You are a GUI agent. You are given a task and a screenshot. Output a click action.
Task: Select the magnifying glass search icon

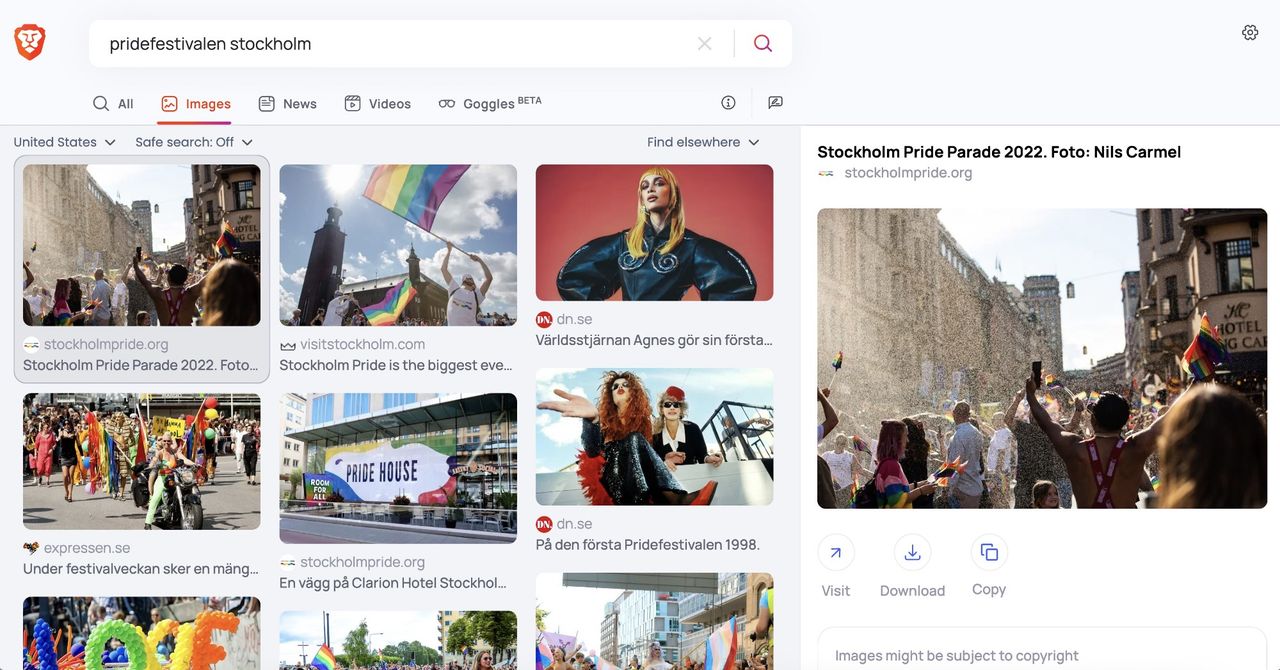pos(763,43)
